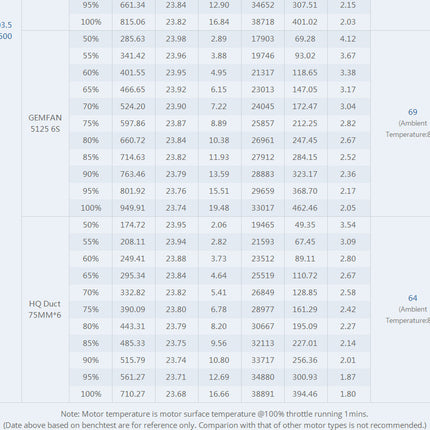The height and width of the screenshot is (430, 430).
Task: Select the 38891 RPM cell
Action: [263, 394]
